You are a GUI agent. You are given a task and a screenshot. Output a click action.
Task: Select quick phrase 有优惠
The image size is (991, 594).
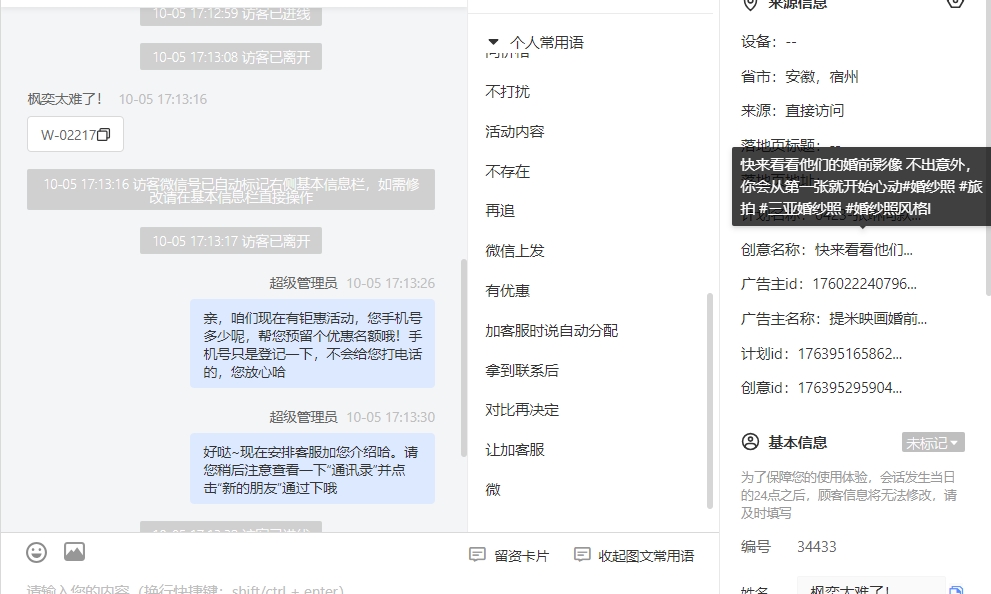(x=508, y=291)
